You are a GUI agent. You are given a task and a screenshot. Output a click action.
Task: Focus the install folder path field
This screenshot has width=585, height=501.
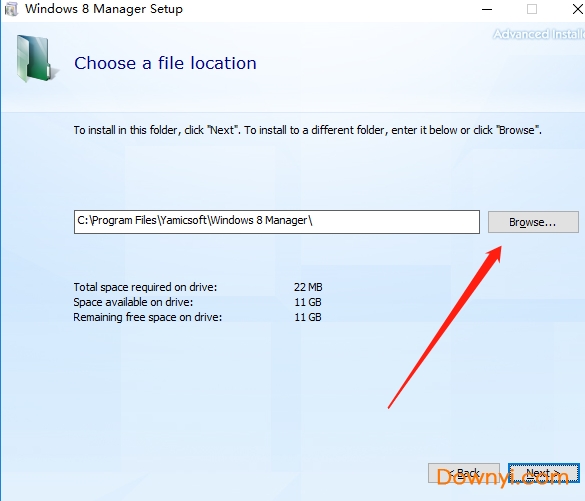[277, 222]
